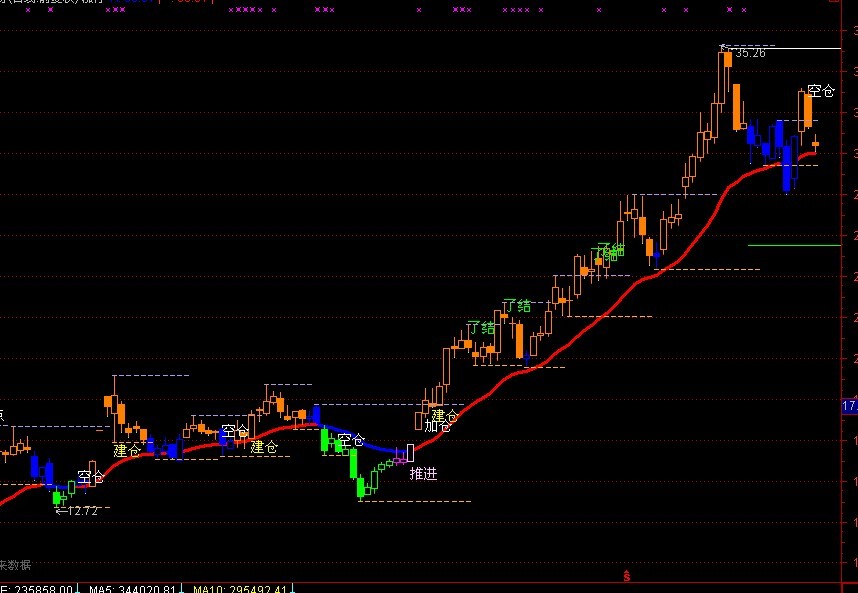Select the 加仓 signal label
Image resolution: width=858 pixels, height=593 pixels.
pyautogui.click(x=437, y=426)
